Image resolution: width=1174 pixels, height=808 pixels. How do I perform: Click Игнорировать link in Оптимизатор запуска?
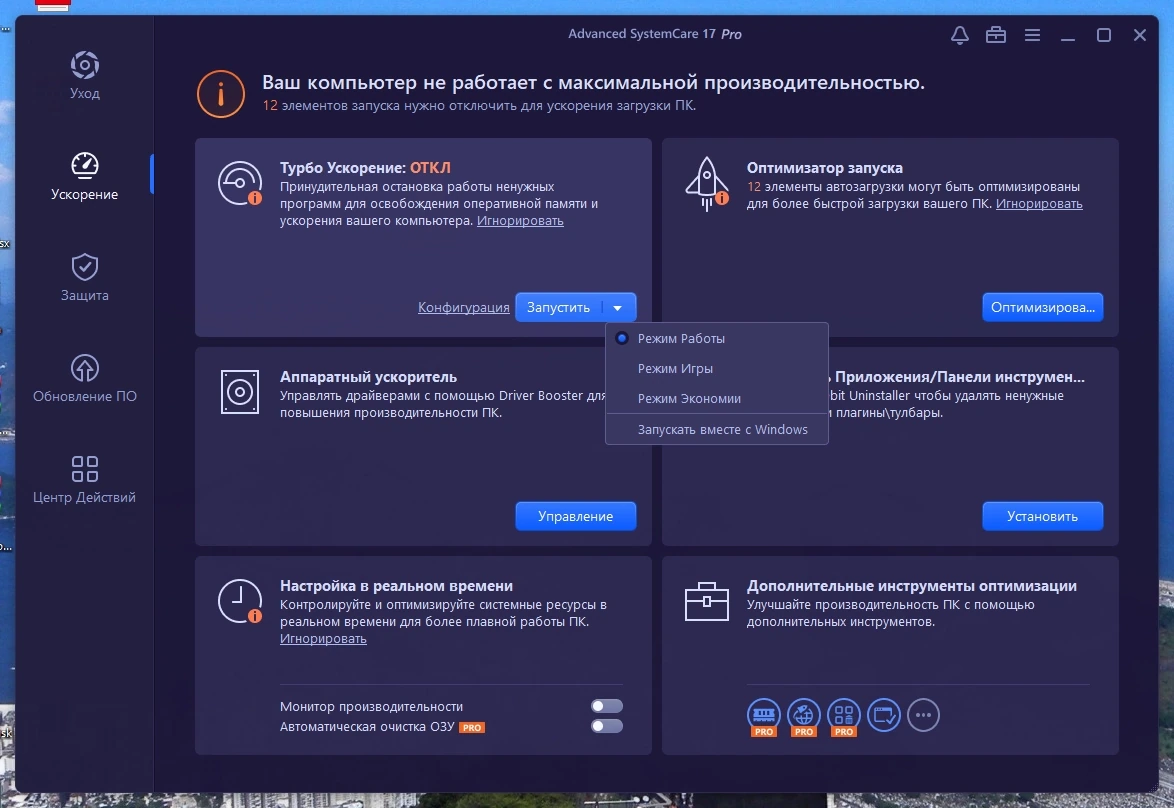(1039, 204)
